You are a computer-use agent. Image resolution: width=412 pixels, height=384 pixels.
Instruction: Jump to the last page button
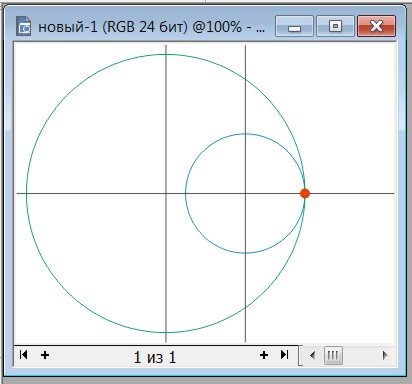click(x=285, y=354)
